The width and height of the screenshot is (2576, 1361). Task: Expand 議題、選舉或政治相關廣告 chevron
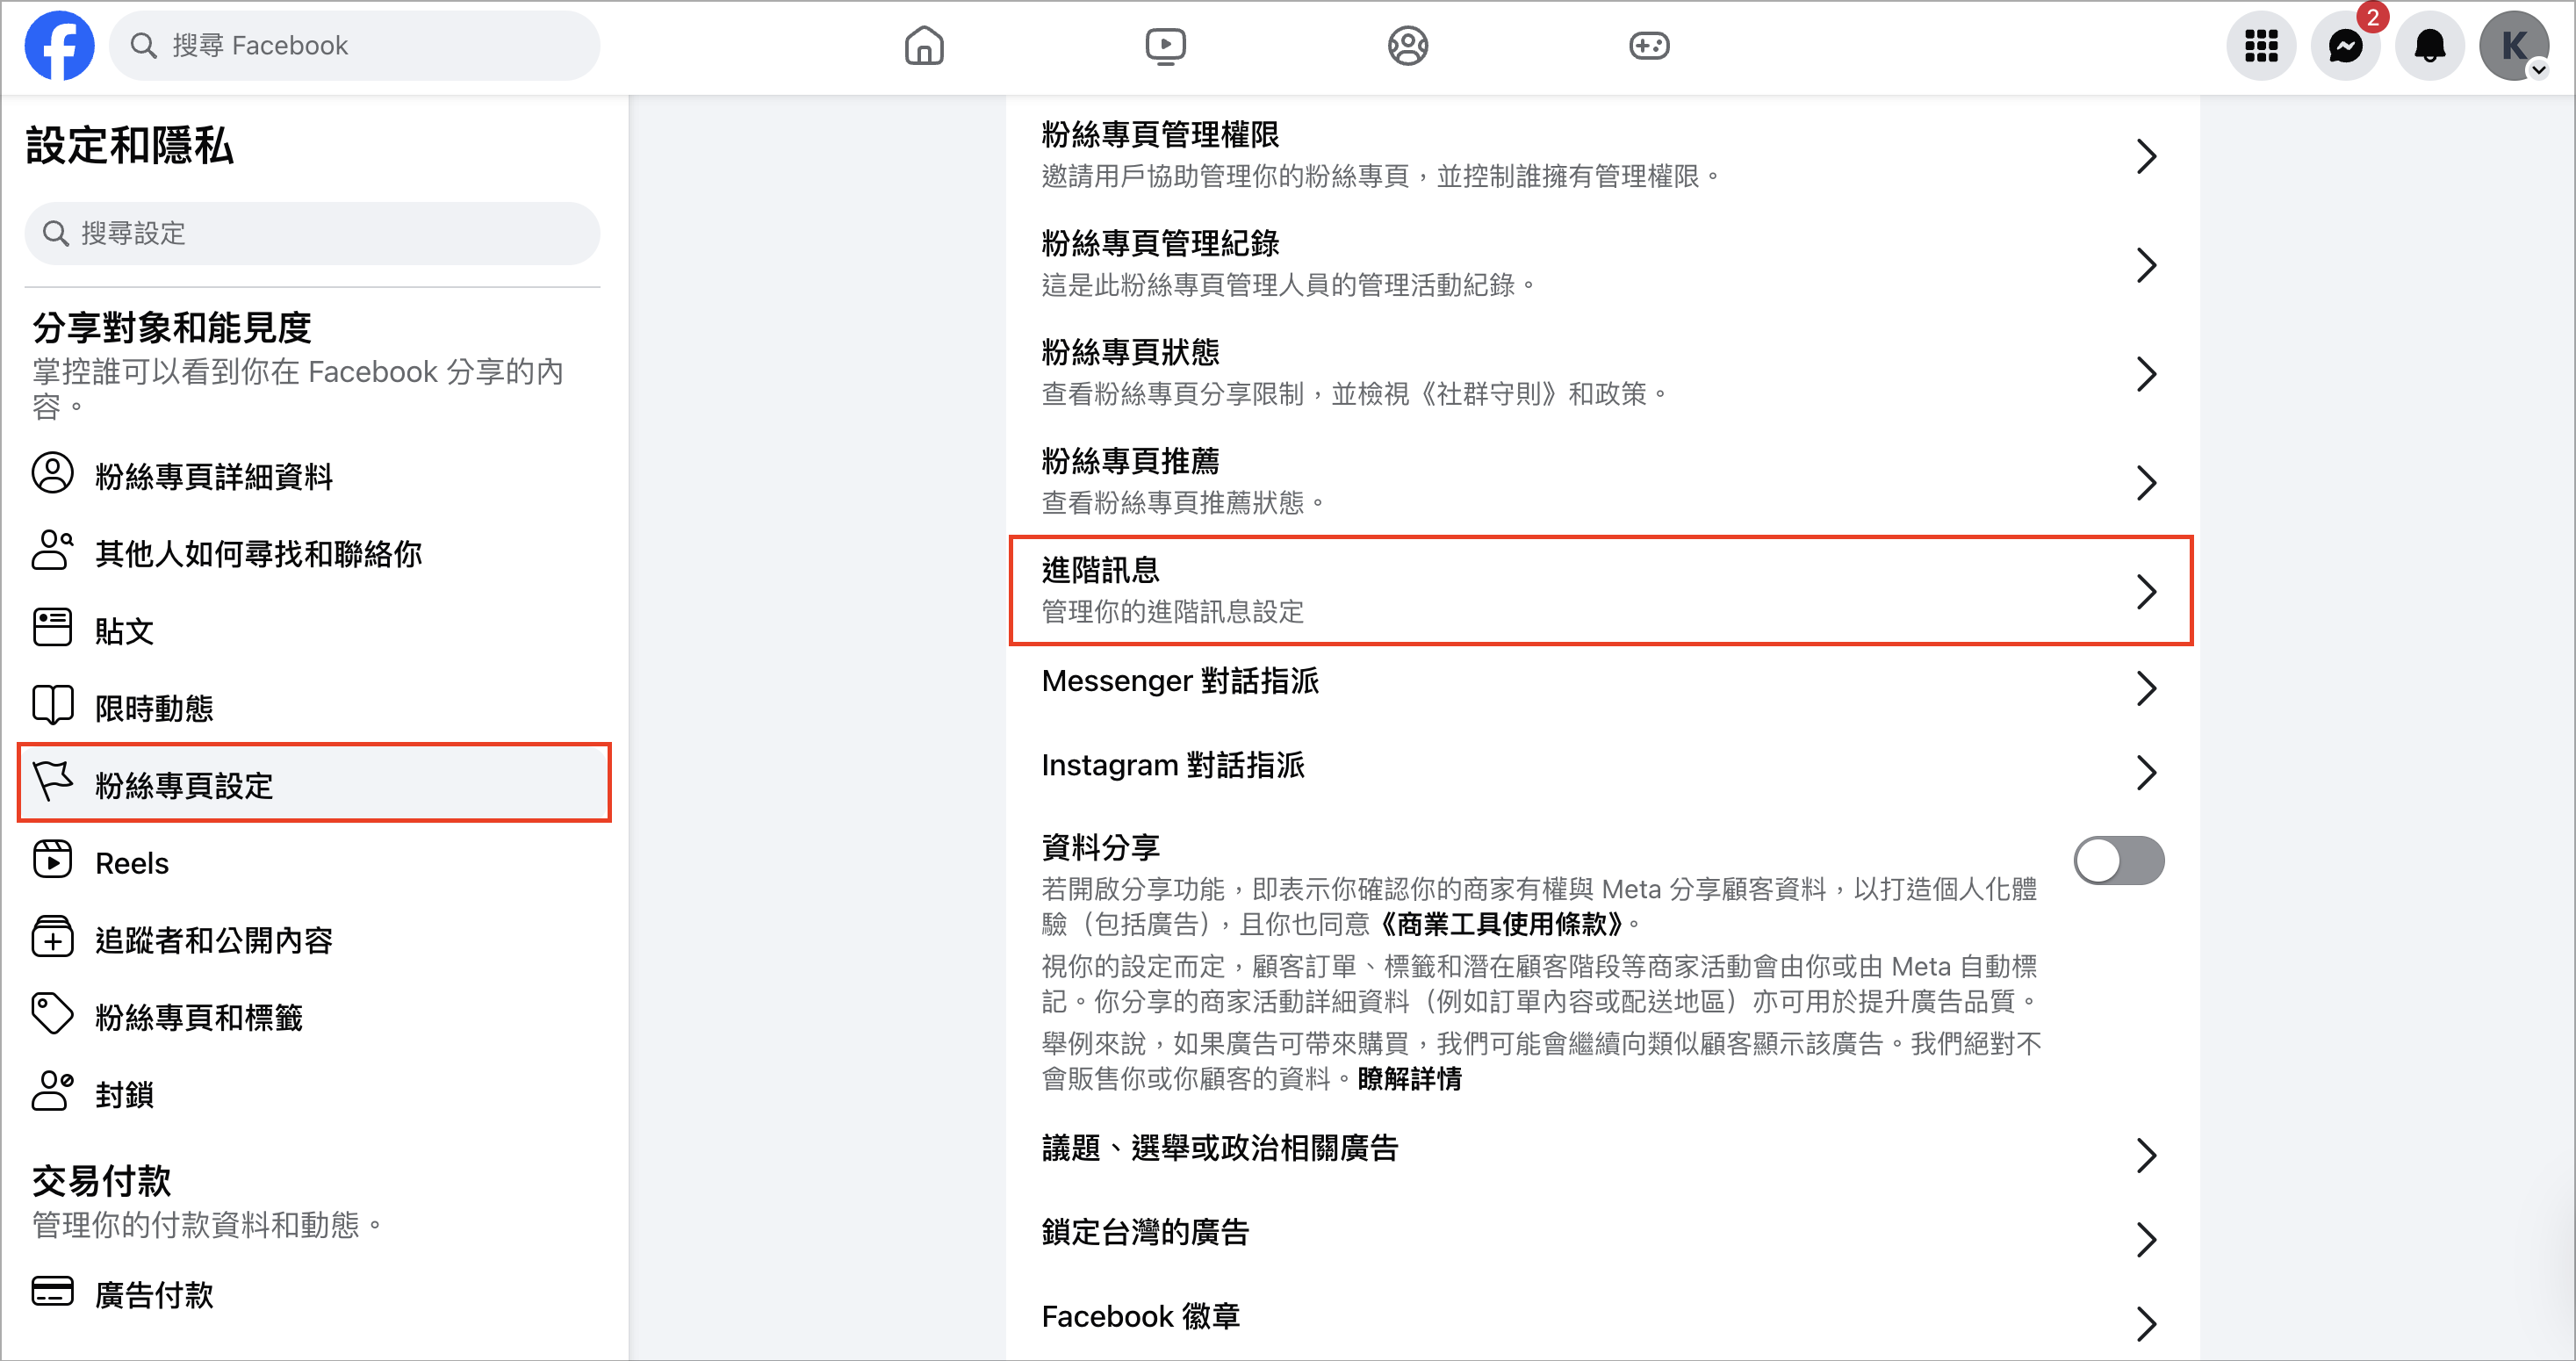point(2146,1155)
